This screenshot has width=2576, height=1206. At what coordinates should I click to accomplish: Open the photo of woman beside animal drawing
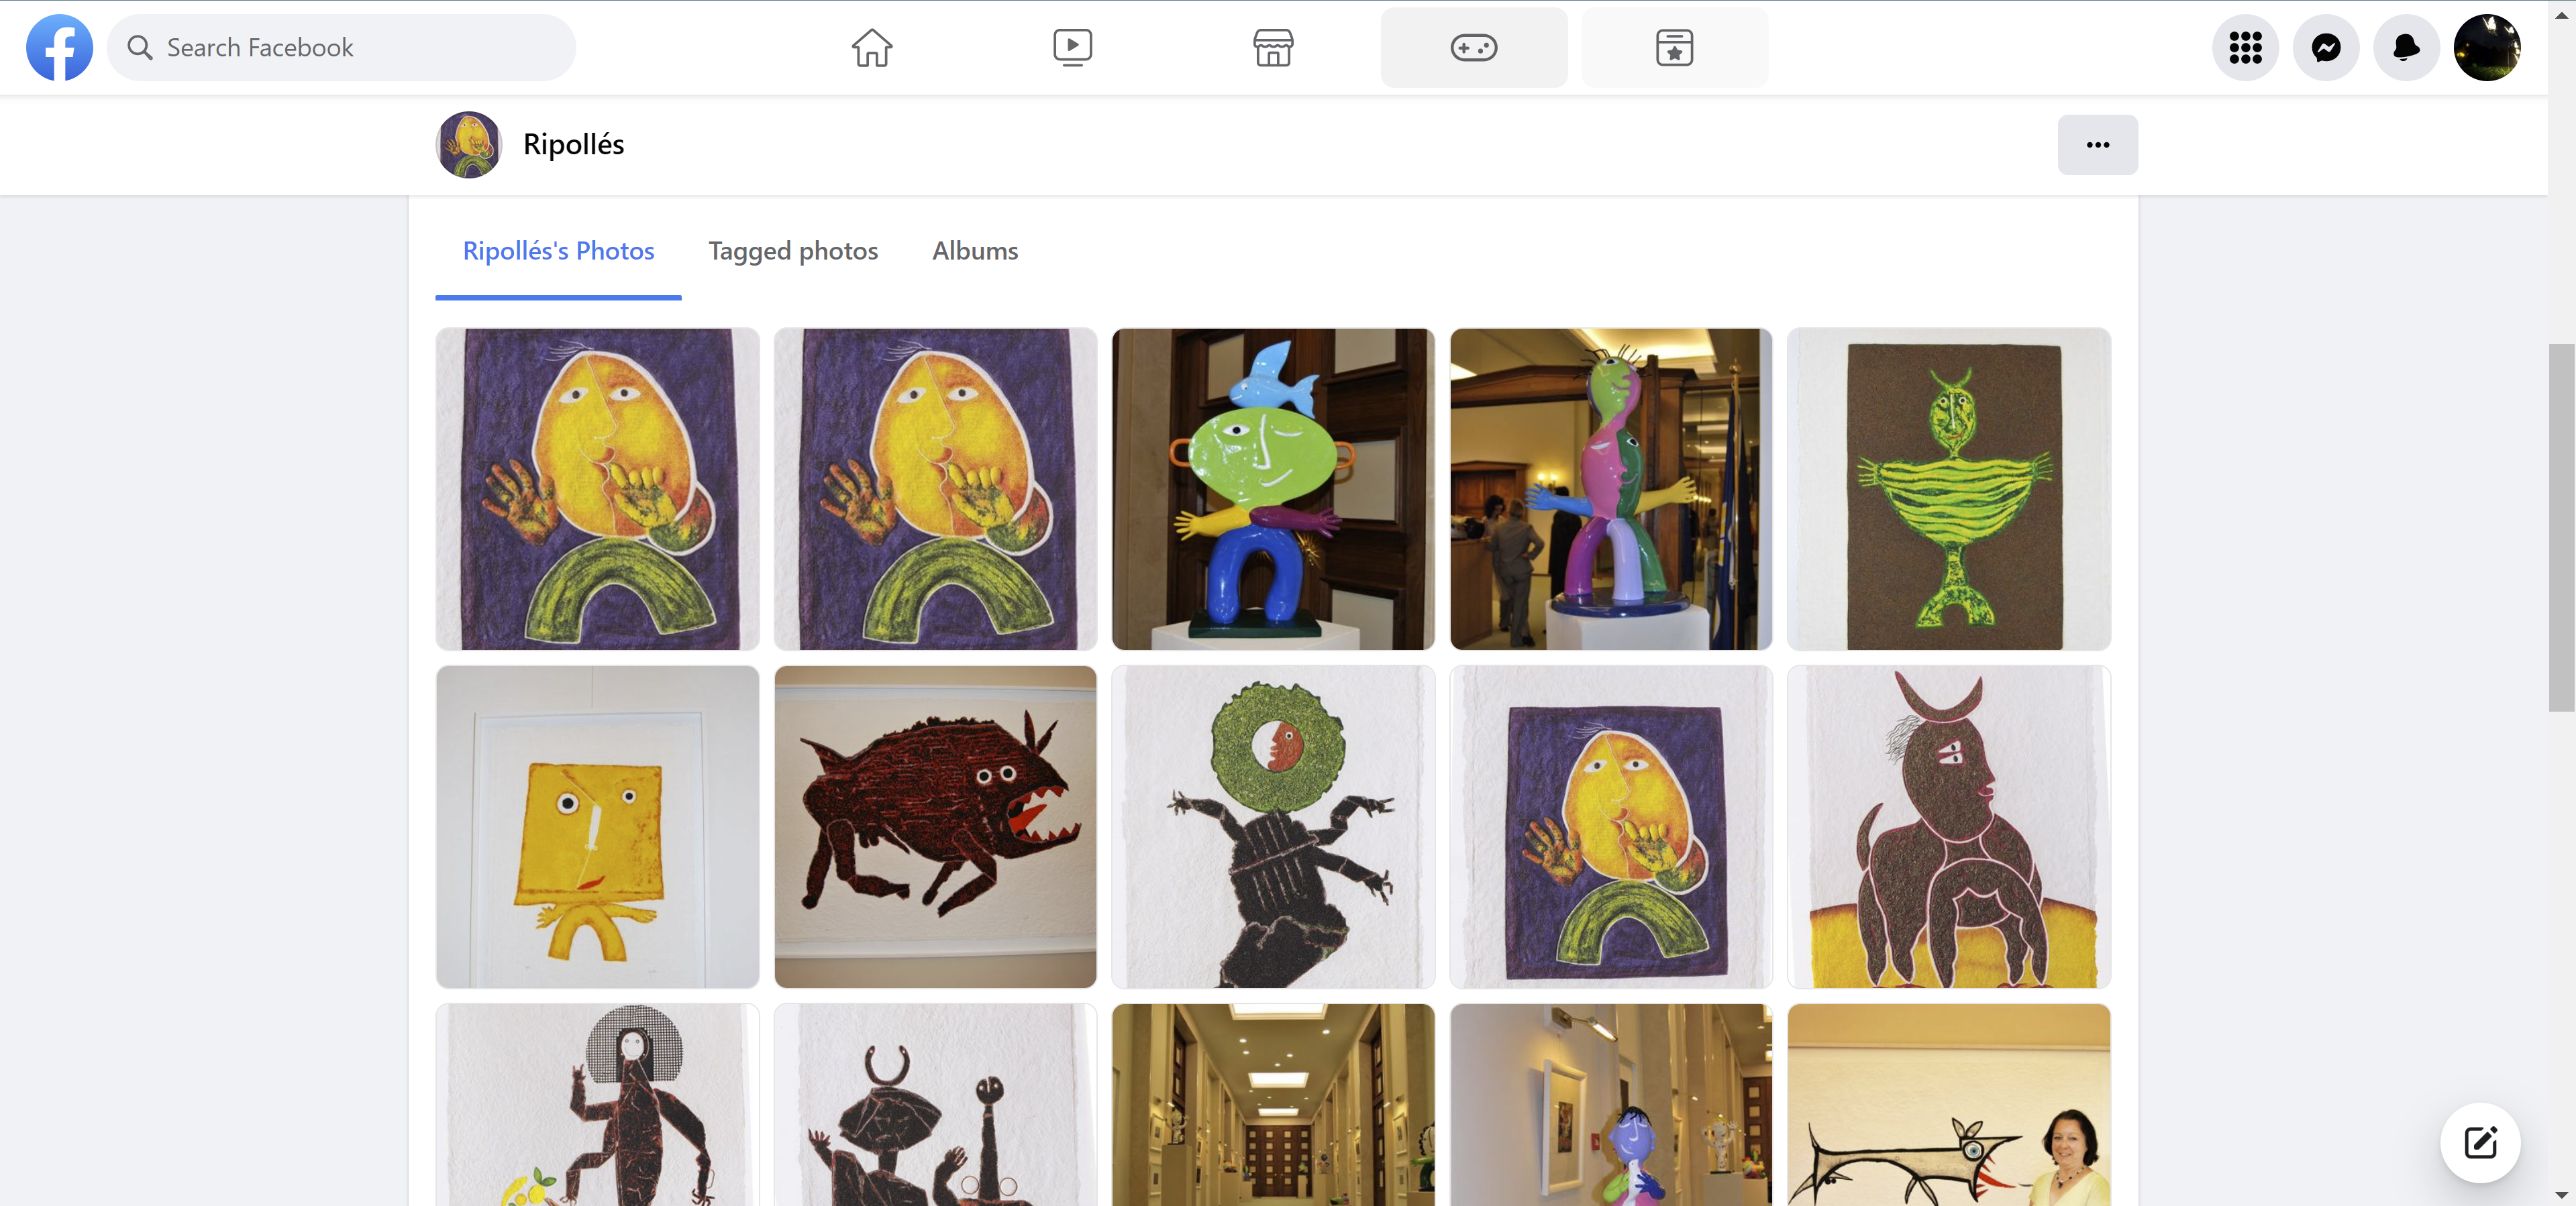pos(1949,1105)
